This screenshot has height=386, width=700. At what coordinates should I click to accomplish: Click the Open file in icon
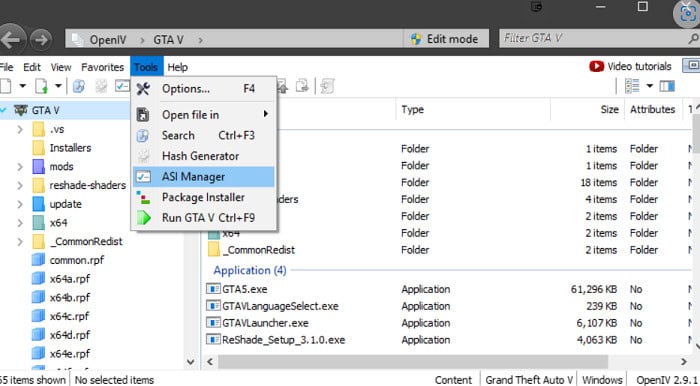[x=142, y=115]
